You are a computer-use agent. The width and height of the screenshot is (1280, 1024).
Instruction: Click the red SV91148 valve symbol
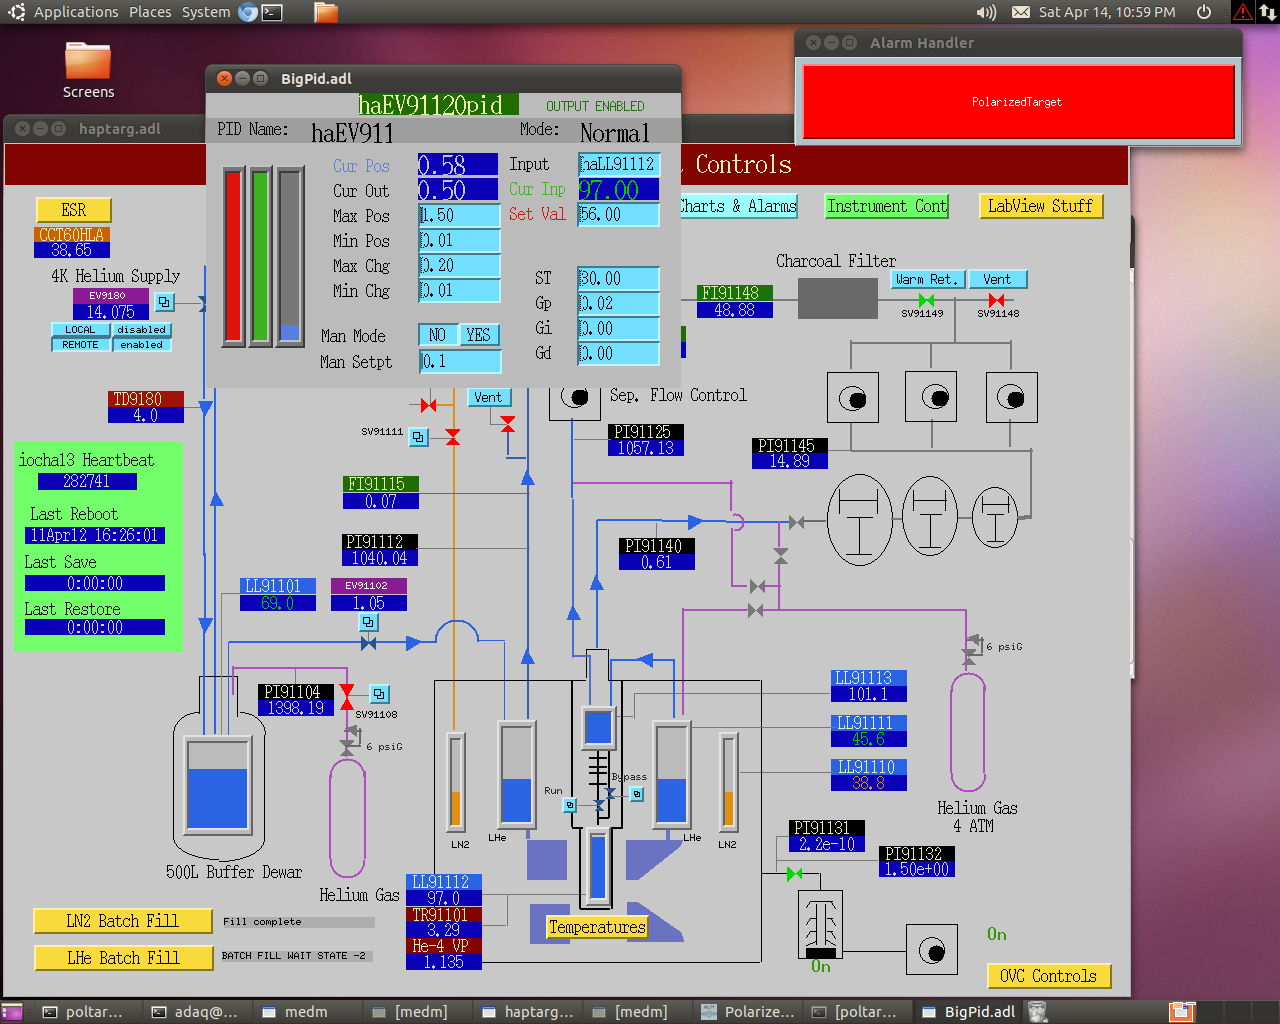pos(996,300)
